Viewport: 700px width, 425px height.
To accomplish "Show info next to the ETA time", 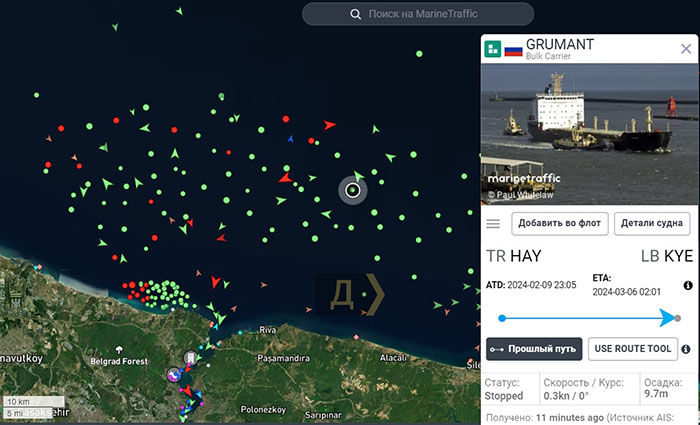I will [687, 285].
